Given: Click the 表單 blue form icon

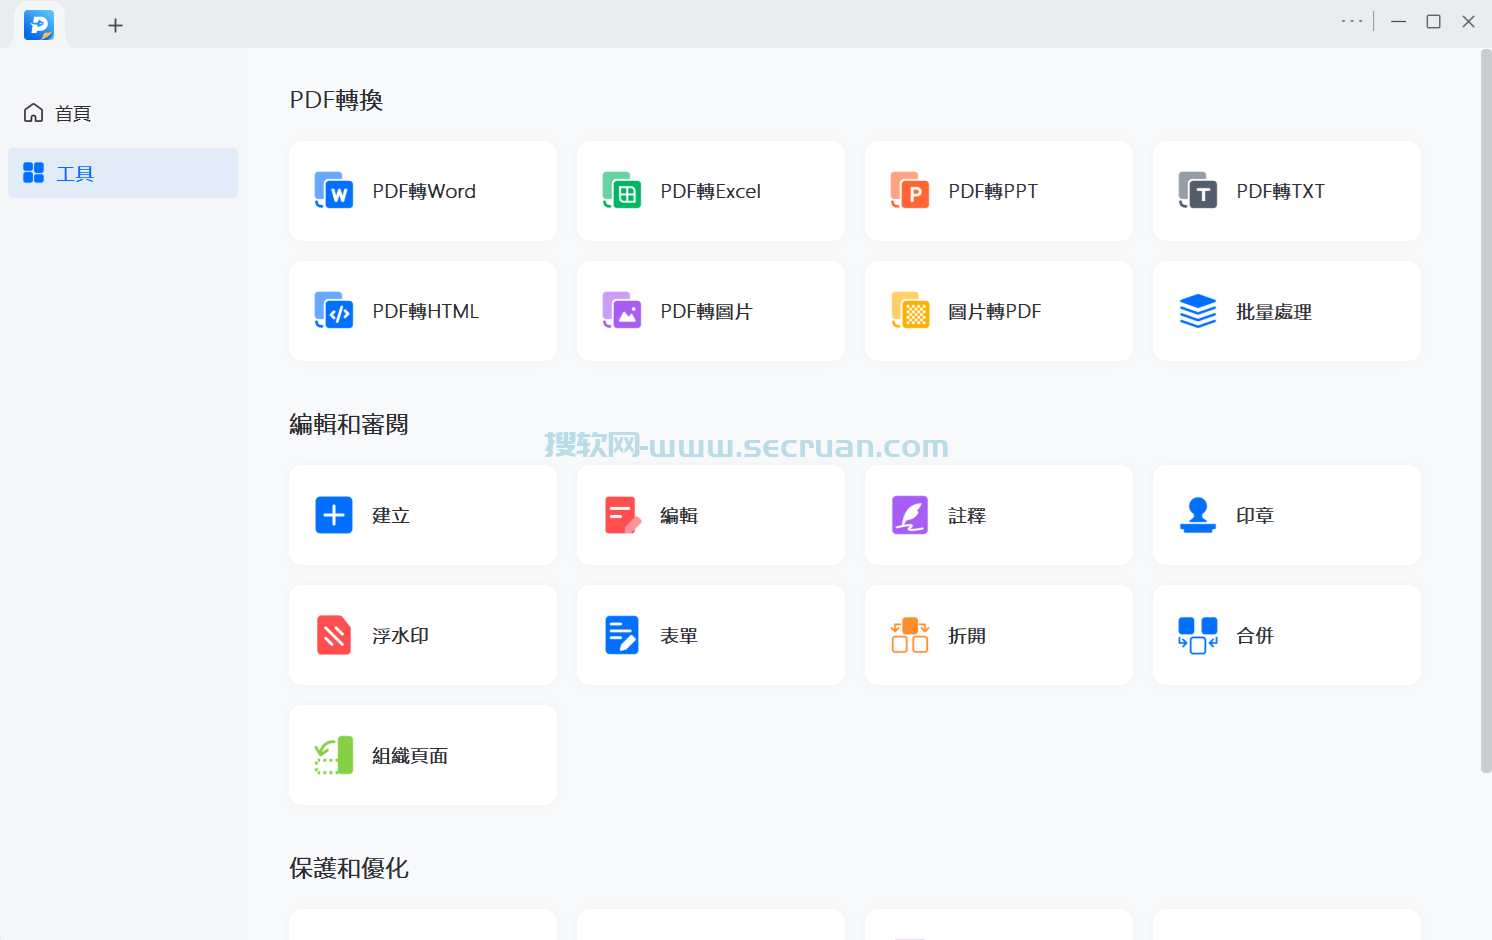Looking at the screenshot, I should [x=622, y=635].
